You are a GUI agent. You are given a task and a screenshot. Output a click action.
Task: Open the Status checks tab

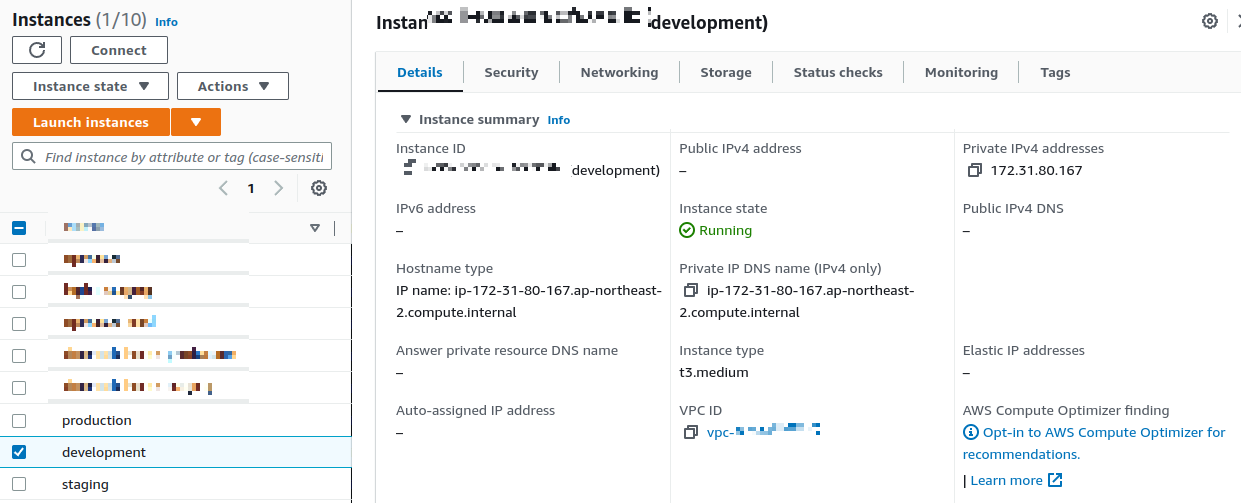click(x=838, y=72)
